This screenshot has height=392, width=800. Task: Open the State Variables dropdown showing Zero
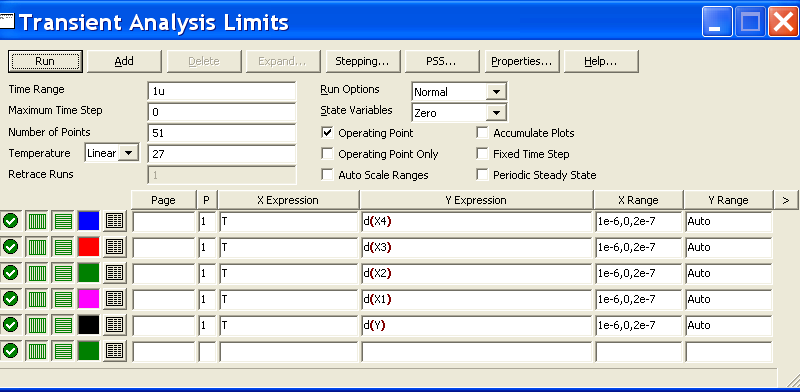pyautogui.click(x=495, y=113)
